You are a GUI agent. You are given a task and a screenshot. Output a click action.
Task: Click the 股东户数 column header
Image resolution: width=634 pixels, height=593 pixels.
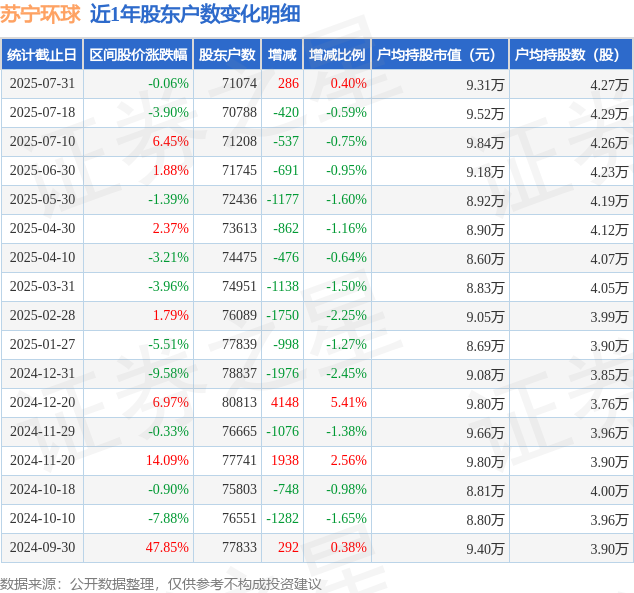tap(227, 55)
